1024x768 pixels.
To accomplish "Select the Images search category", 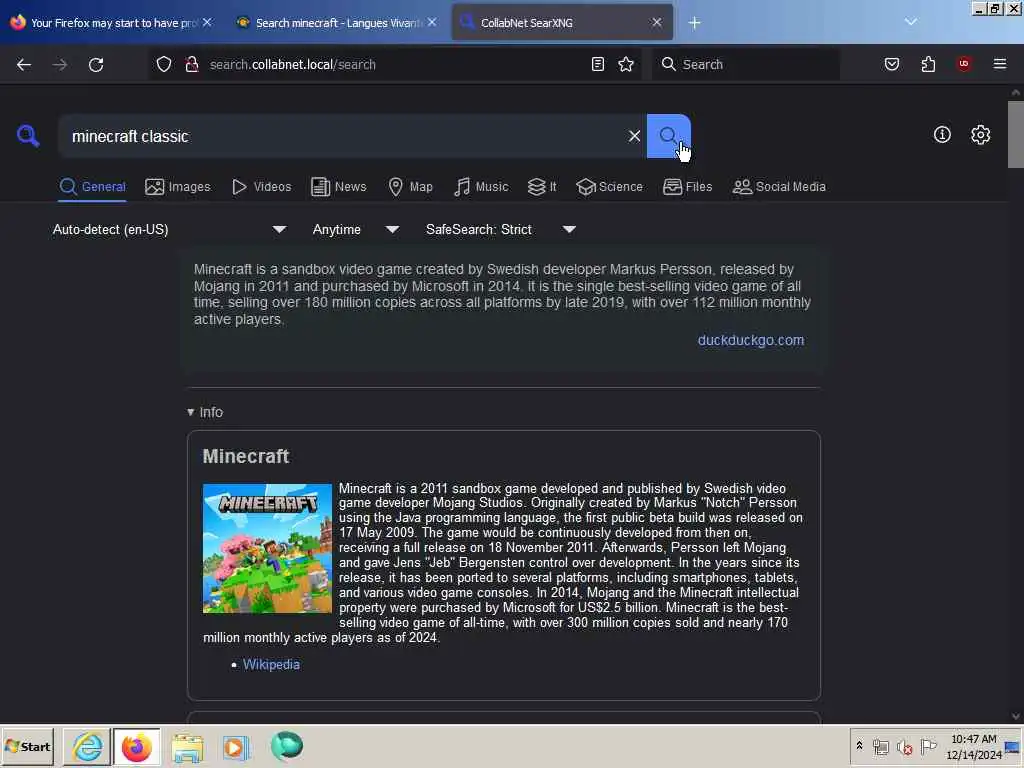I will coord(178,187).
